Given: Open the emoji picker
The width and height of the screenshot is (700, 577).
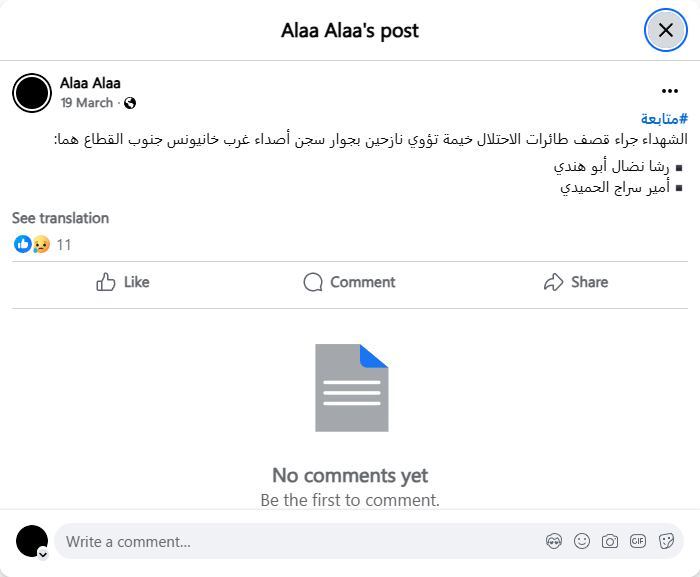Looking at the screenshot, I should (x=582, y=541).
